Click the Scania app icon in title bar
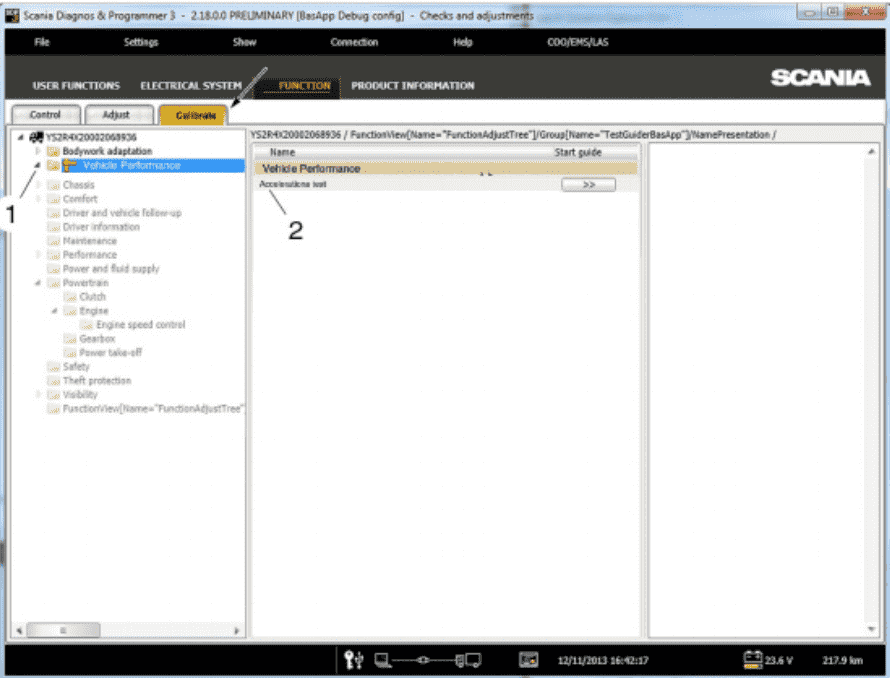The width and height of the screenshot is (890, 678). [12, 15]
